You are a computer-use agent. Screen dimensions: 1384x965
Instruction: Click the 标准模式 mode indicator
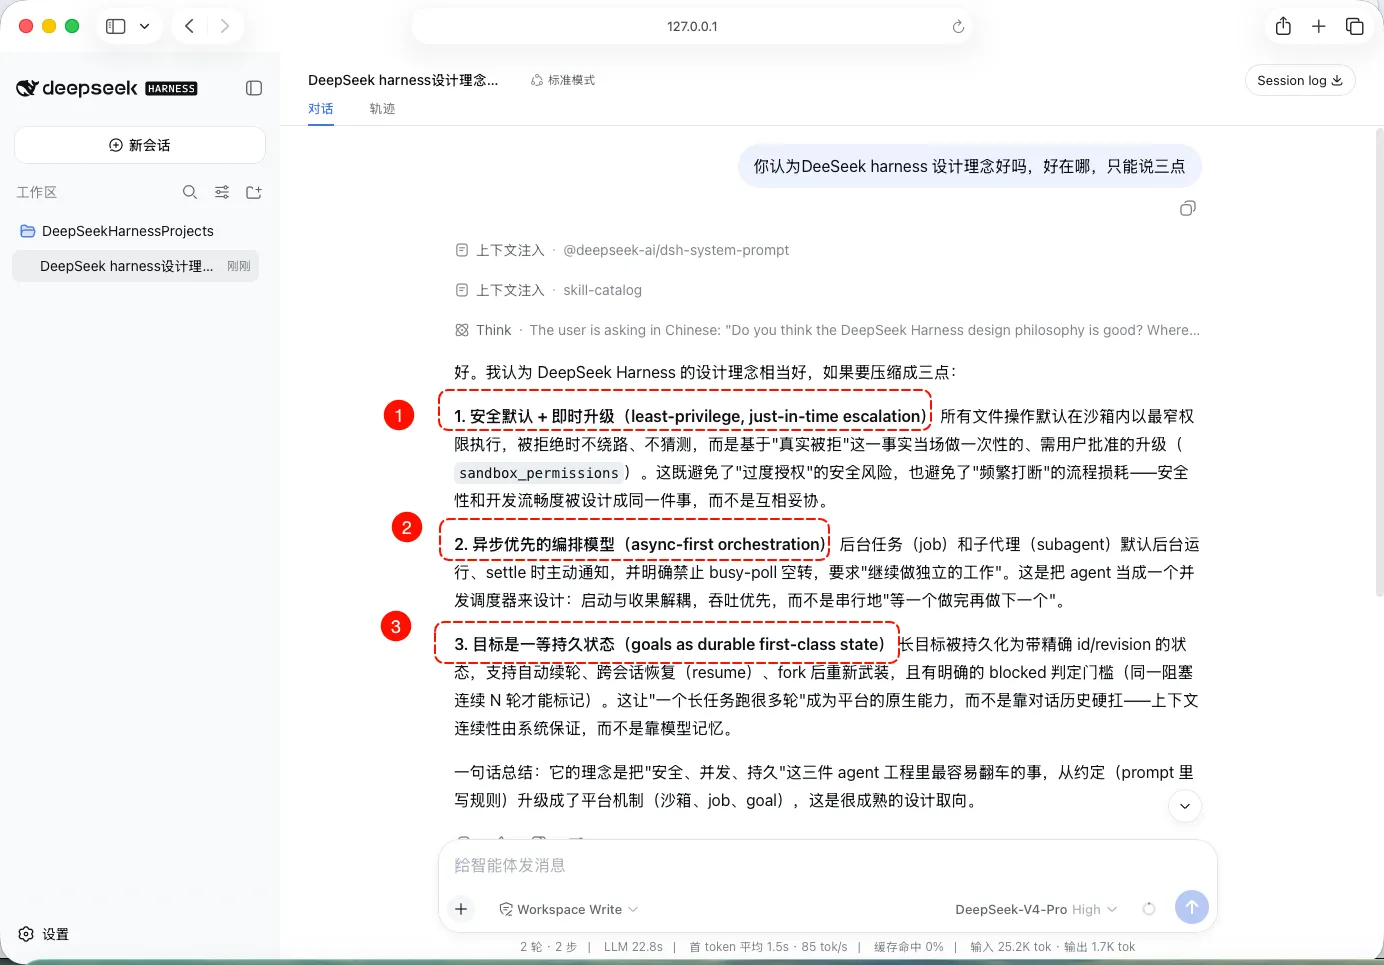(563, 80)
